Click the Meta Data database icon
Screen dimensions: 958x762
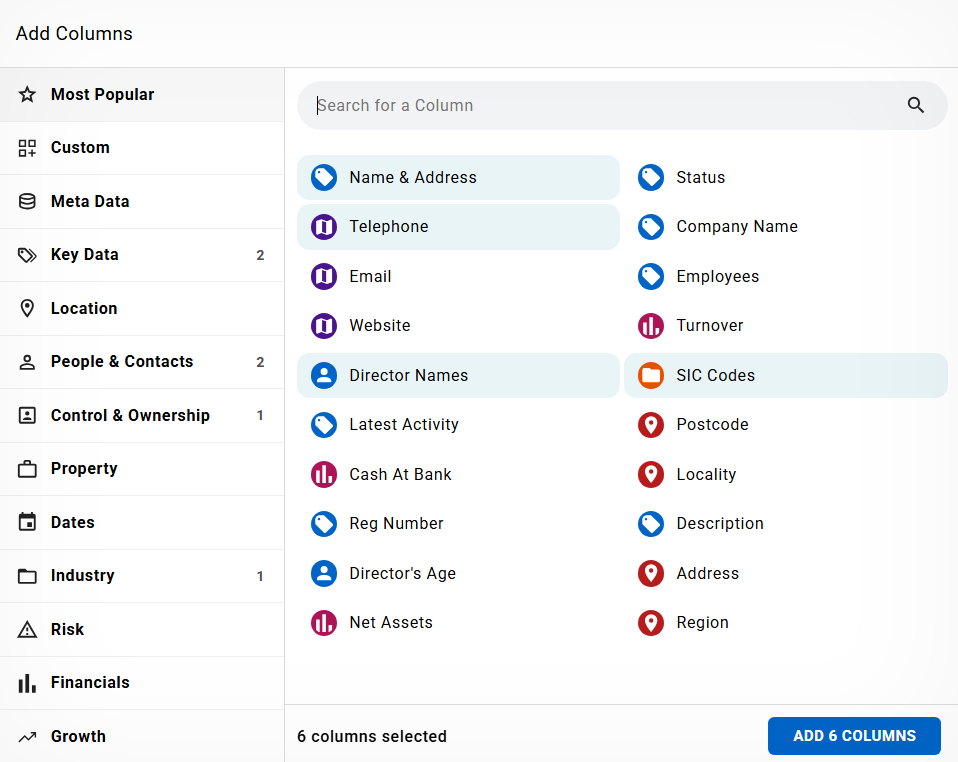[28, 202]
